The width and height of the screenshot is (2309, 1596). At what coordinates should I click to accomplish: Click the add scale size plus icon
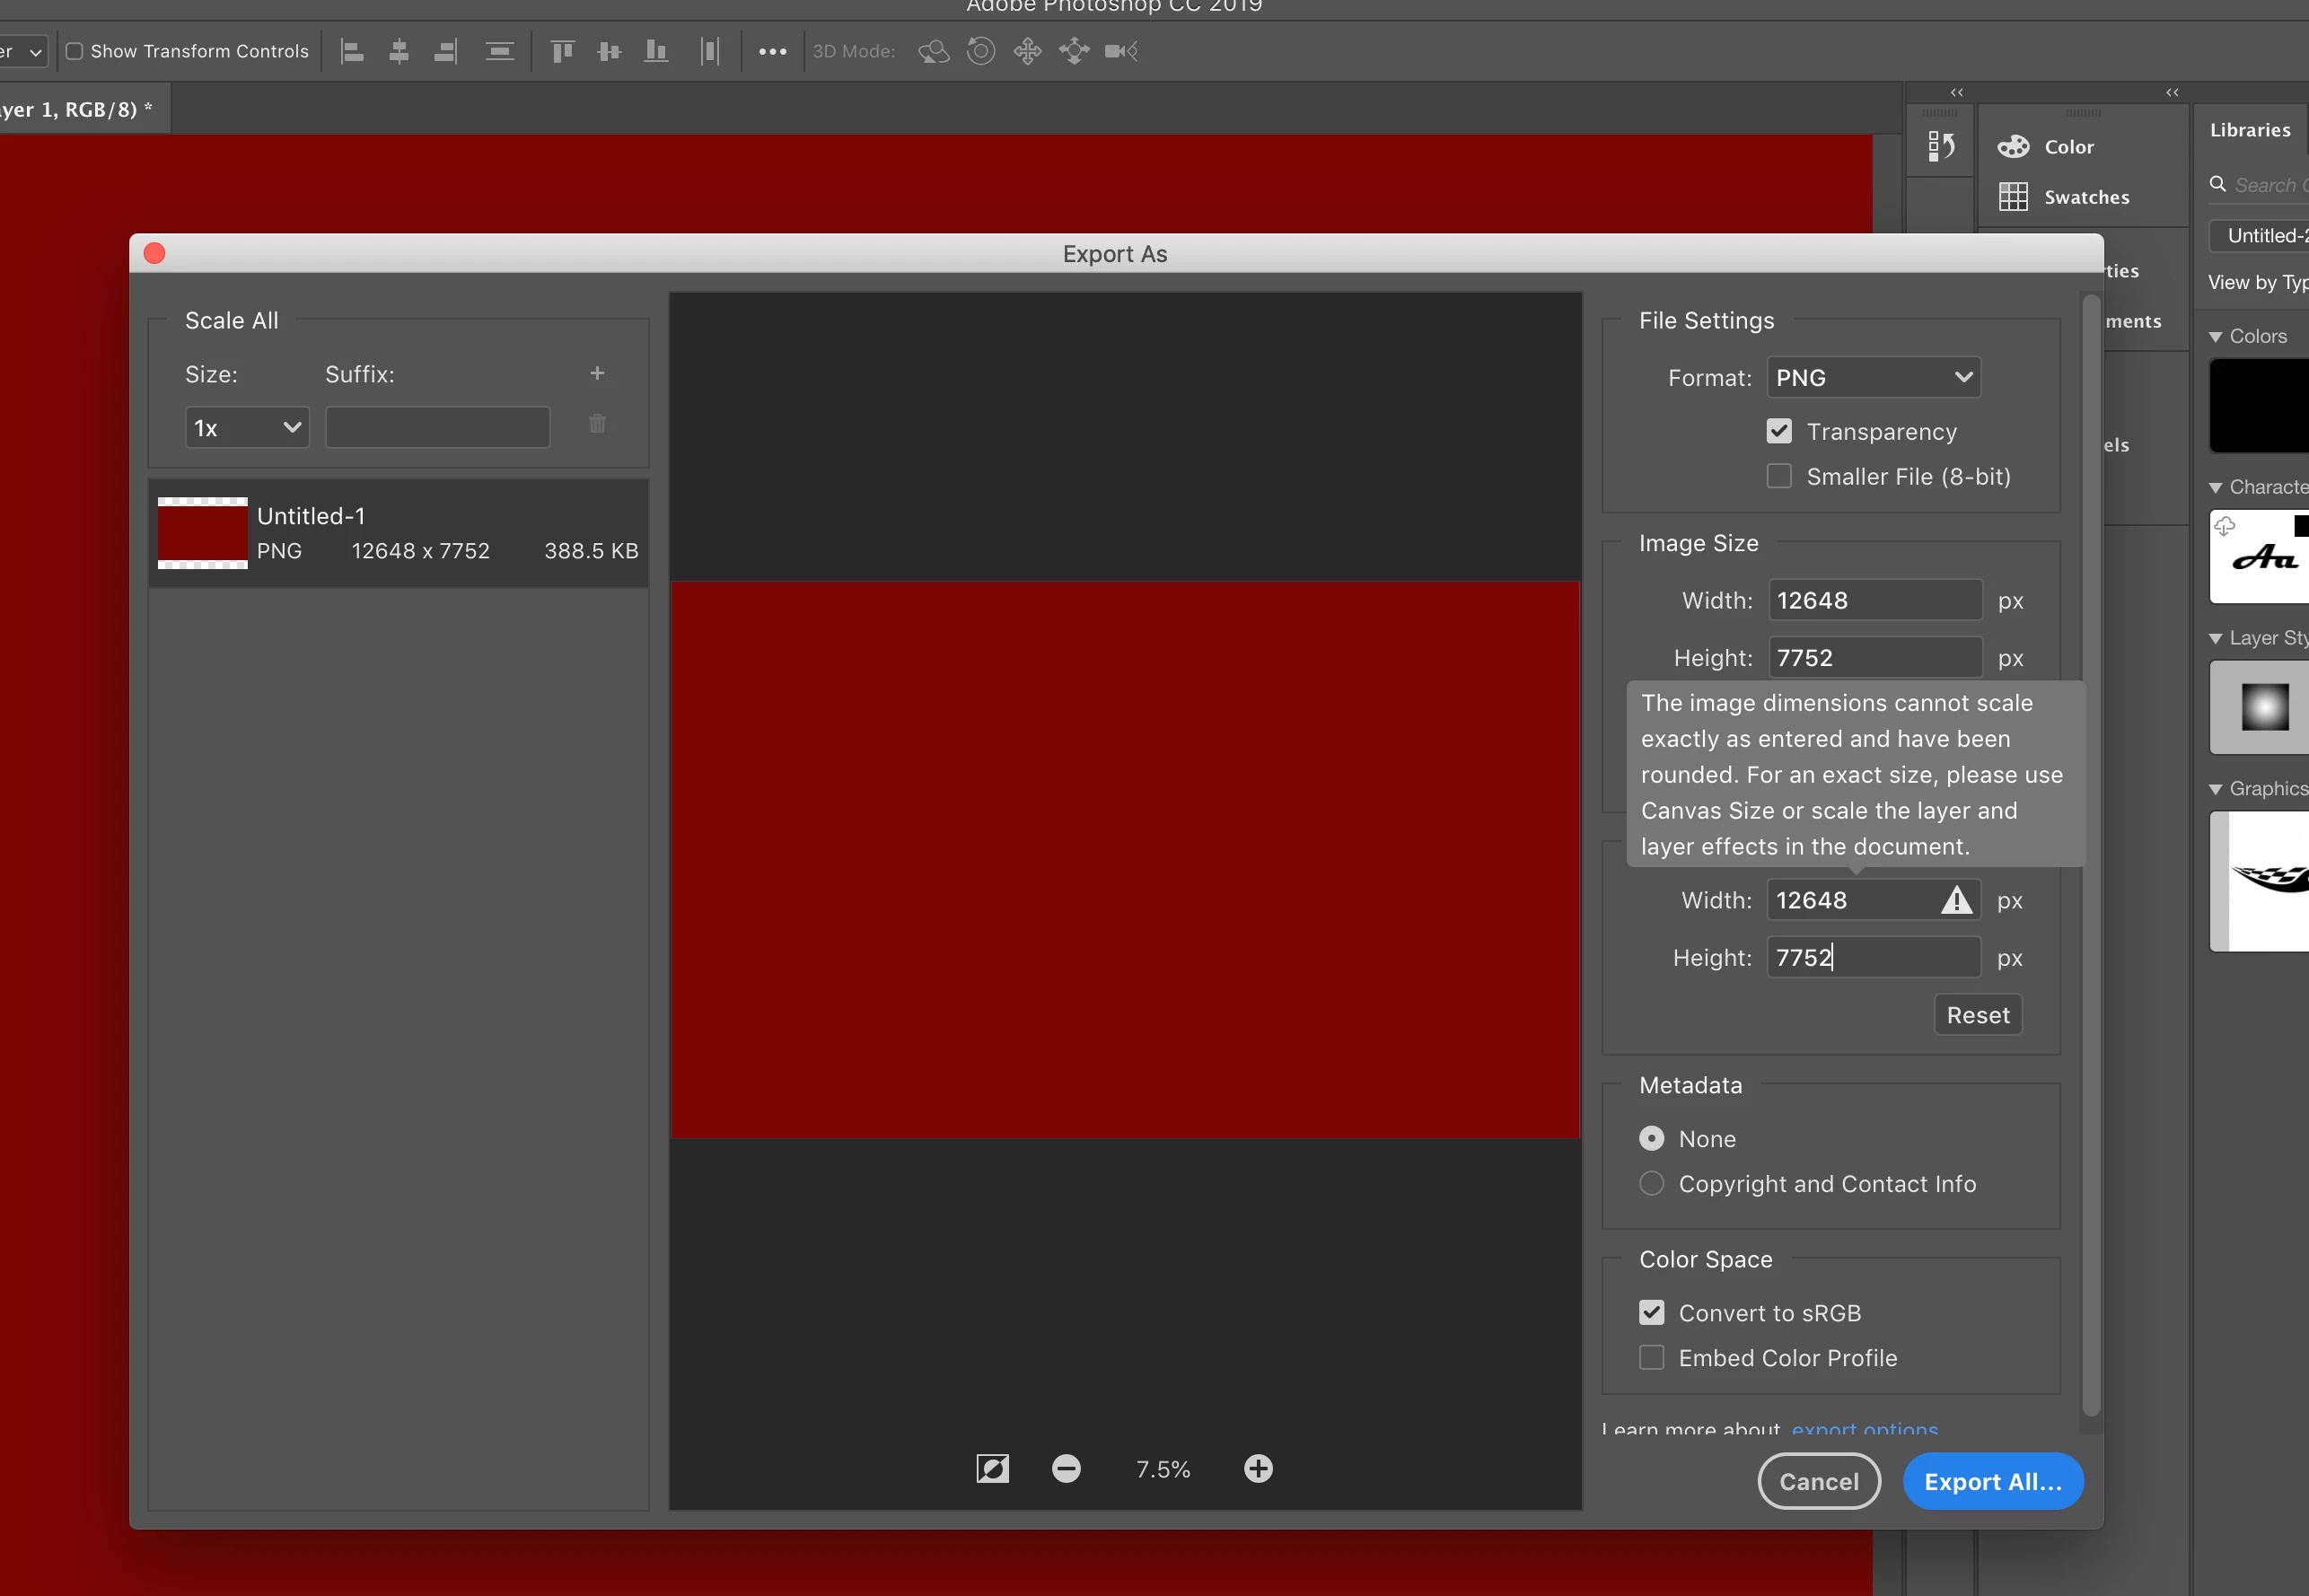(x=597, y=373)
